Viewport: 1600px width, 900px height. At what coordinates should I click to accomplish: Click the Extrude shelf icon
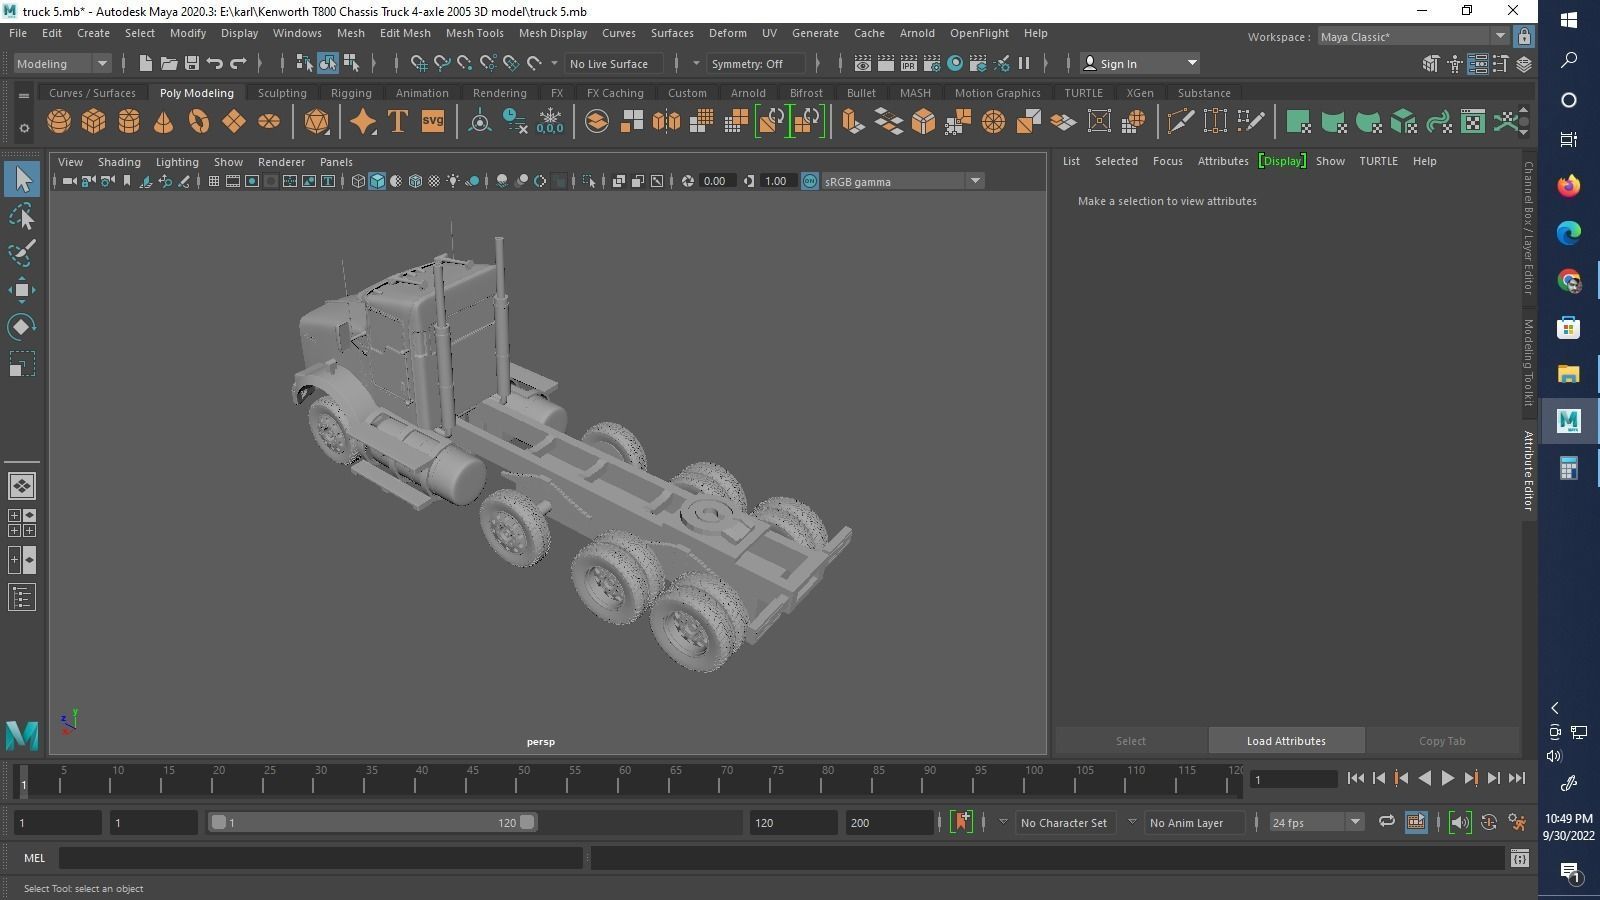[x=853, y=122]
